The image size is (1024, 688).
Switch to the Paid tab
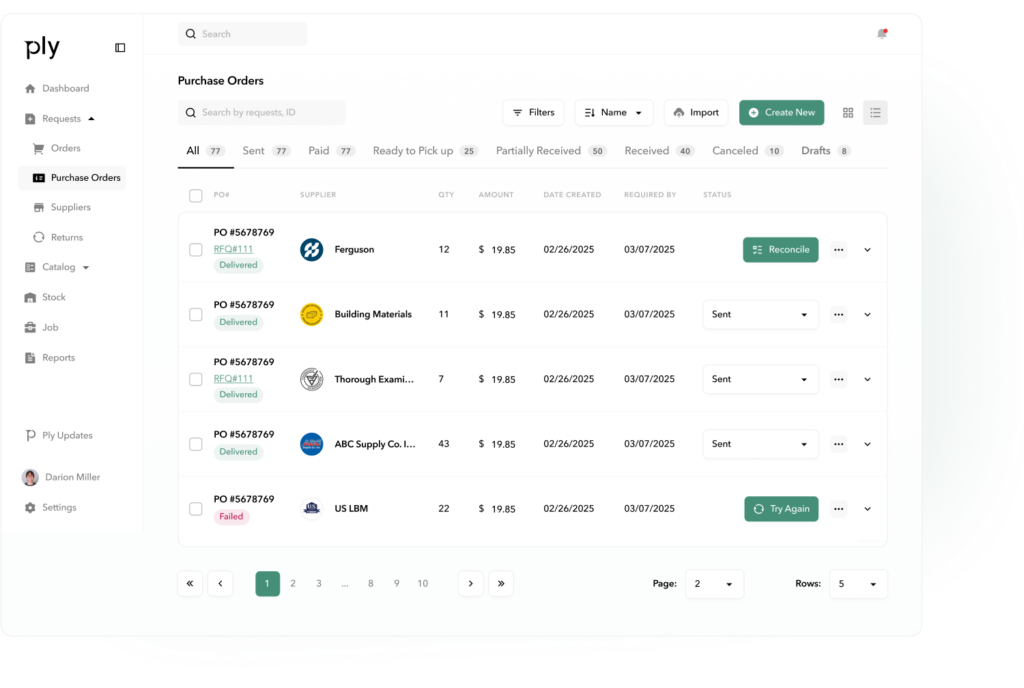pyautogui.click(x=331, y=151)
